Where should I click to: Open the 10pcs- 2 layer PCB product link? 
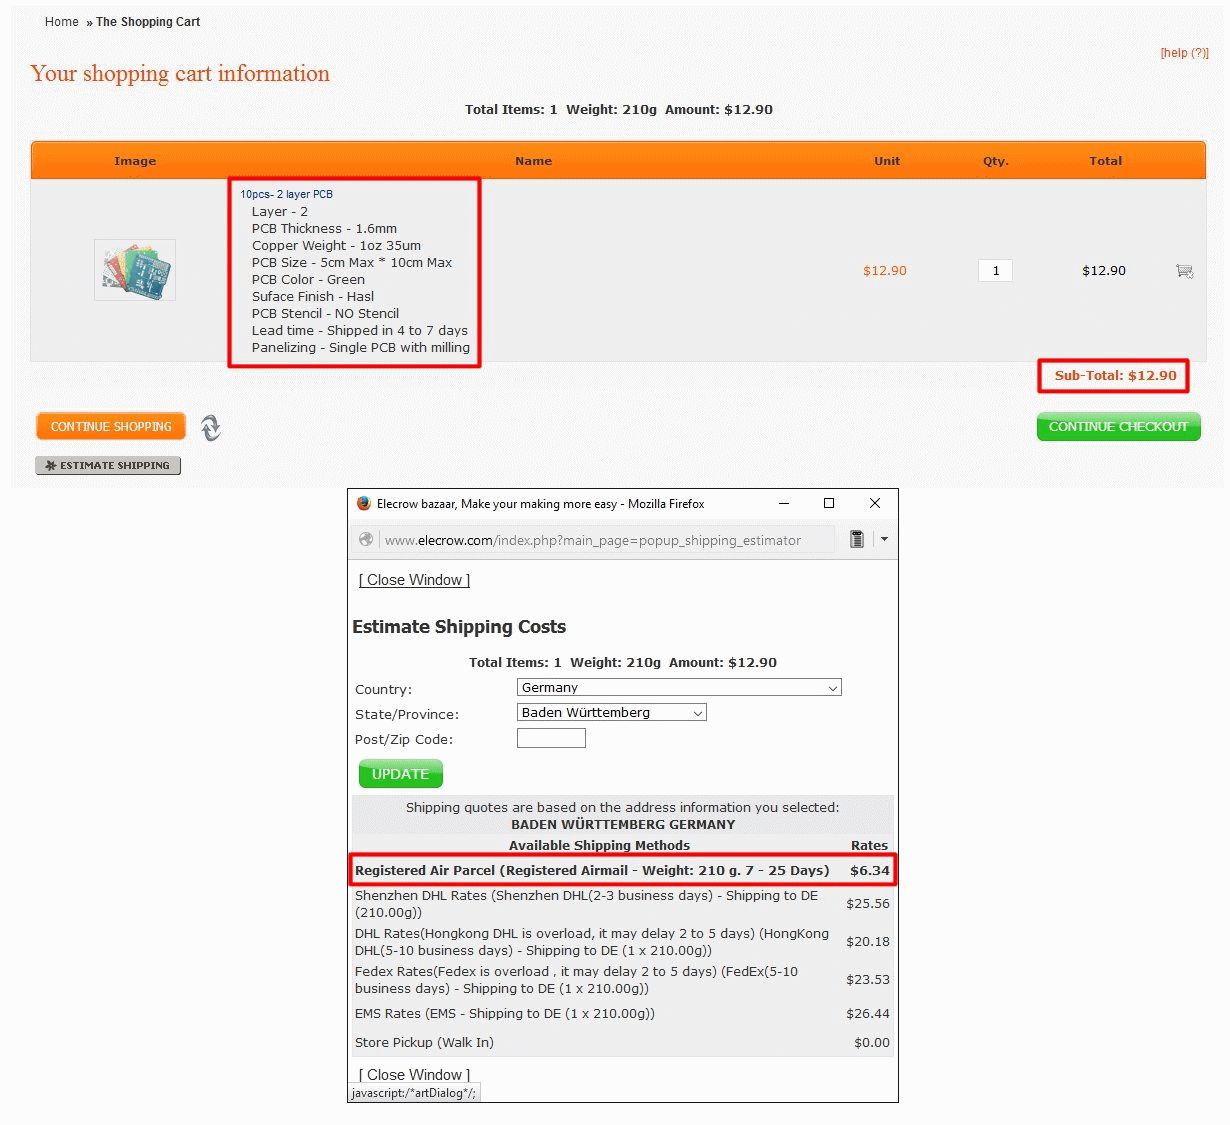coord(286,194)
